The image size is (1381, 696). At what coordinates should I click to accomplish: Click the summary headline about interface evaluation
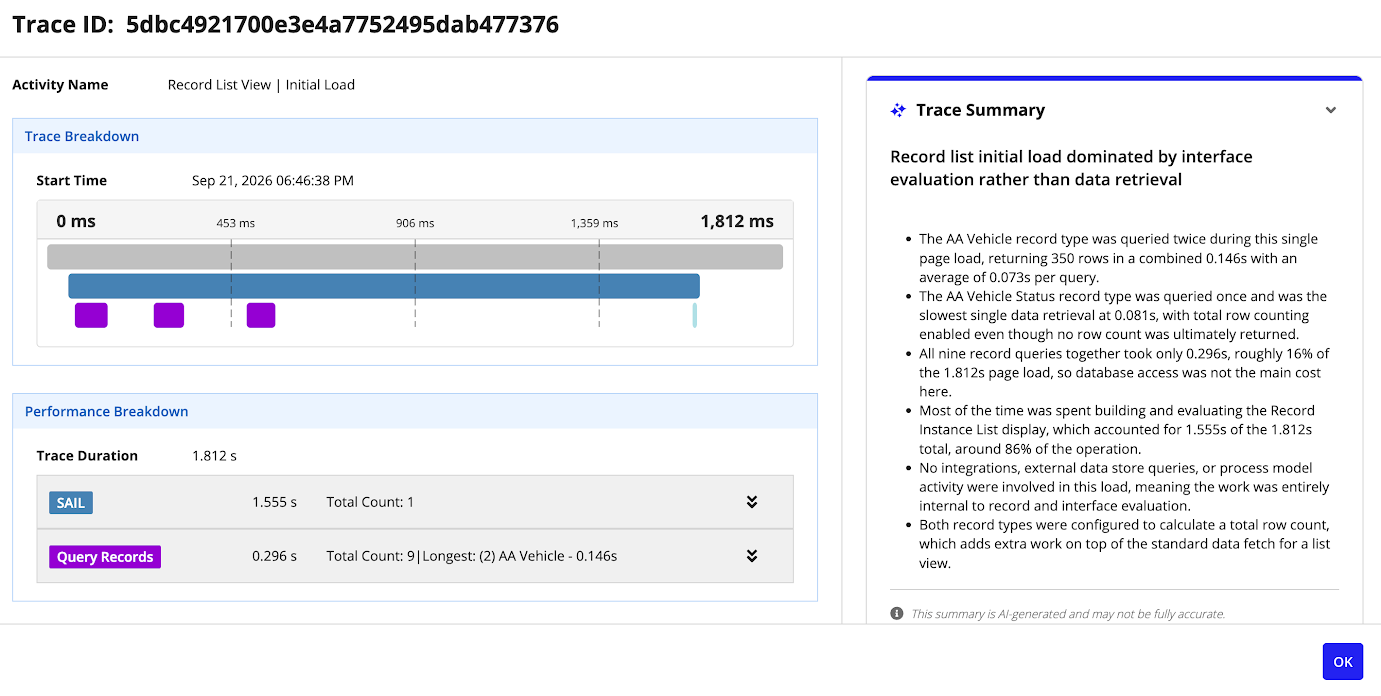tap(1071, 168)
